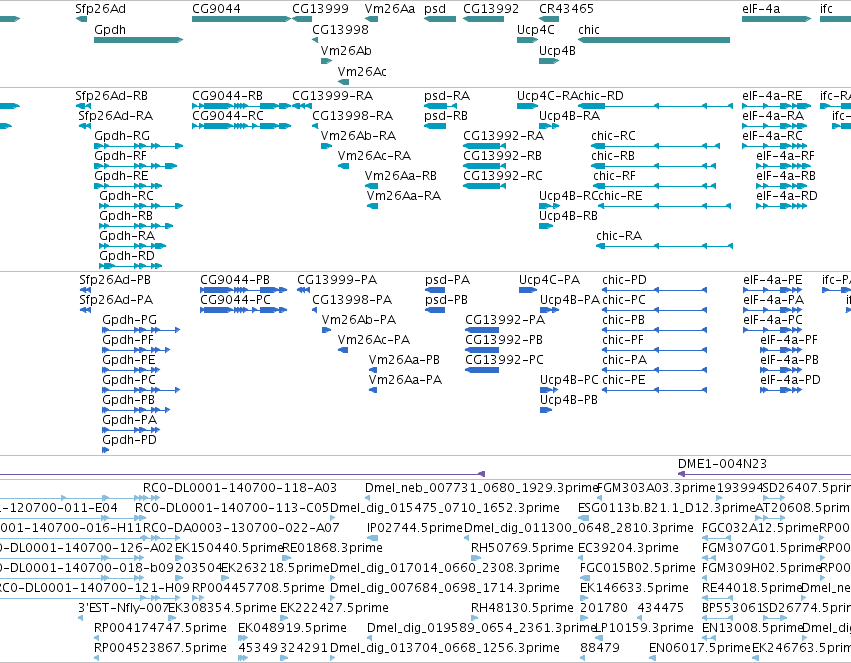
Task: Click the EK222427.5prime EST label
Action: tap(334, 608)
